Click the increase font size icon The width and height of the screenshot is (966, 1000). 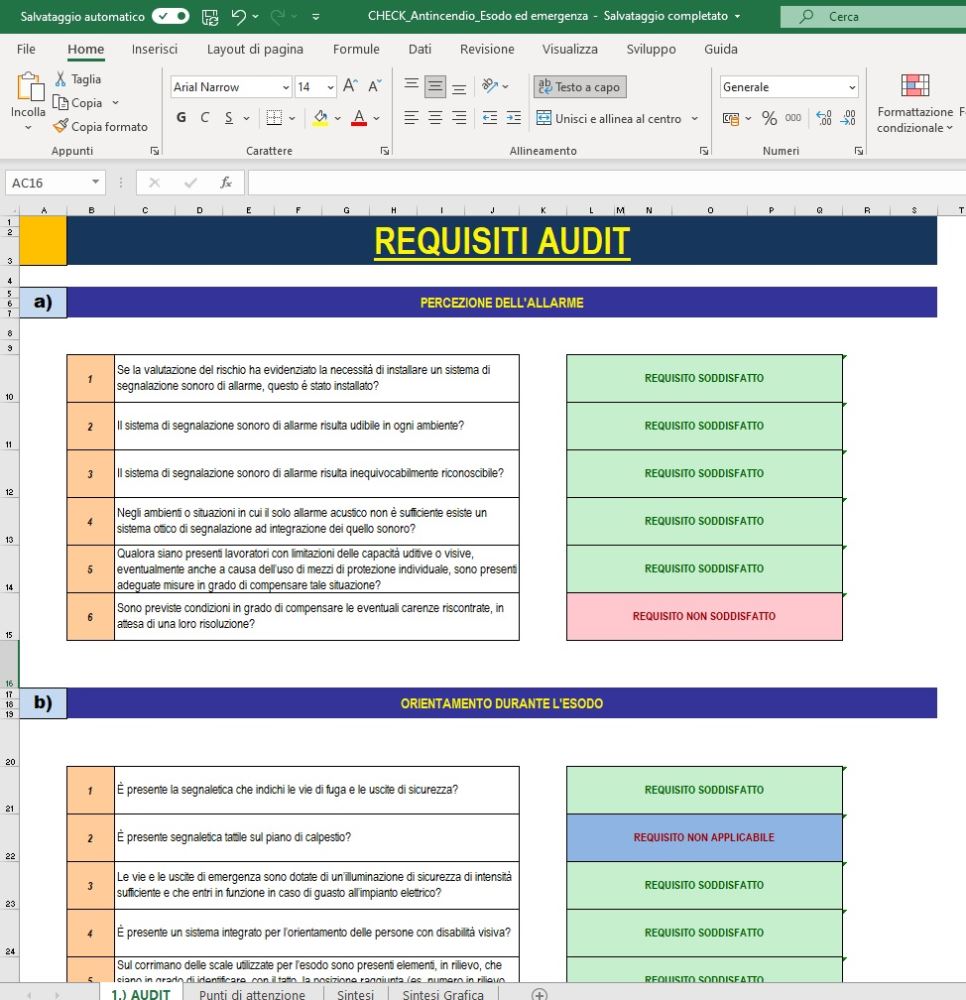[x=350, y=86]
